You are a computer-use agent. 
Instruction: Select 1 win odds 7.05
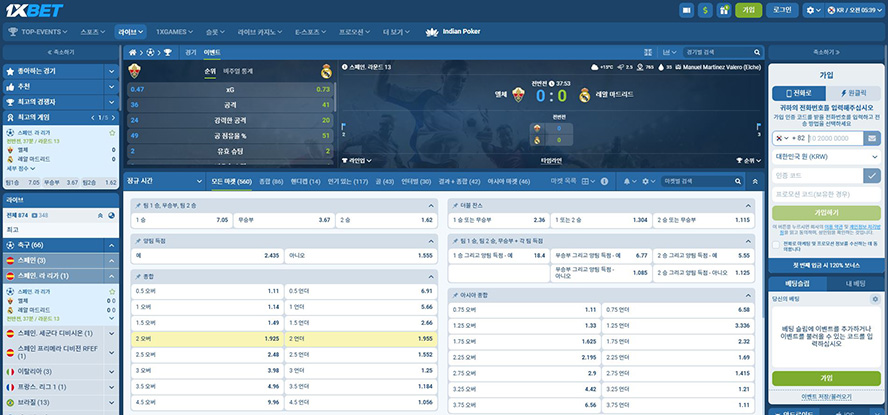(x=181, y=220)
